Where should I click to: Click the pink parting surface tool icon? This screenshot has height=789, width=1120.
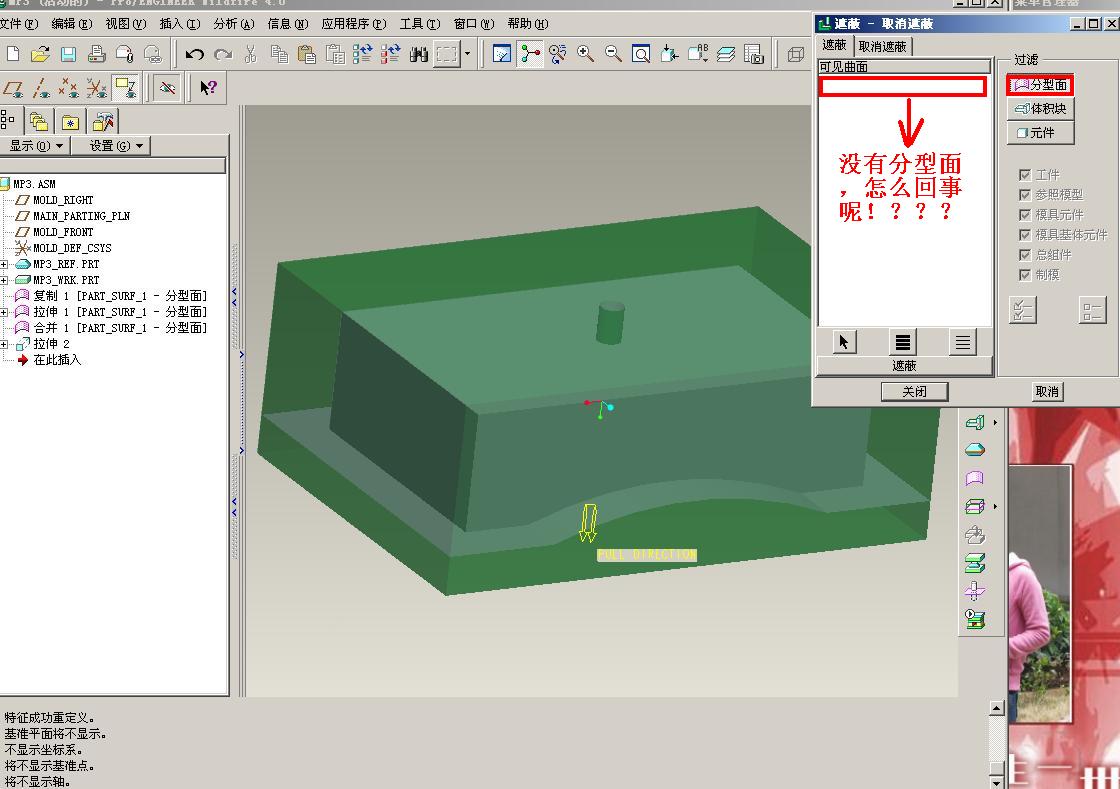click(975, 478)
